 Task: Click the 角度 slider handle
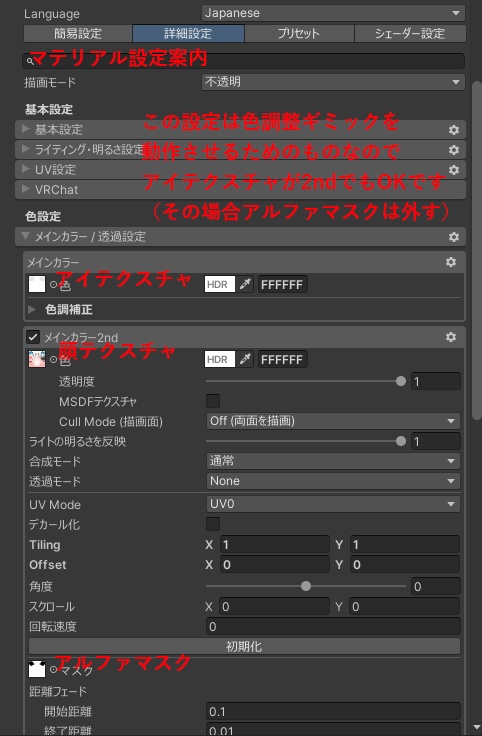click(x=306, y=586)
